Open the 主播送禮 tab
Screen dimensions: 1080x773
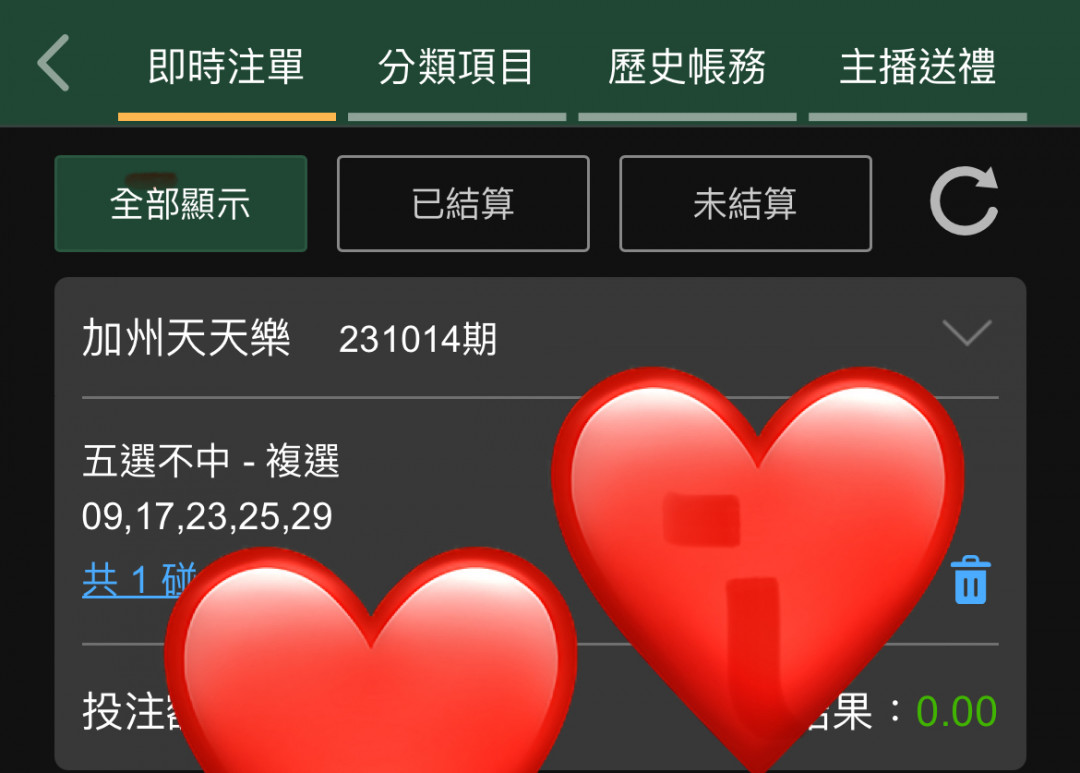pos(918,68)
